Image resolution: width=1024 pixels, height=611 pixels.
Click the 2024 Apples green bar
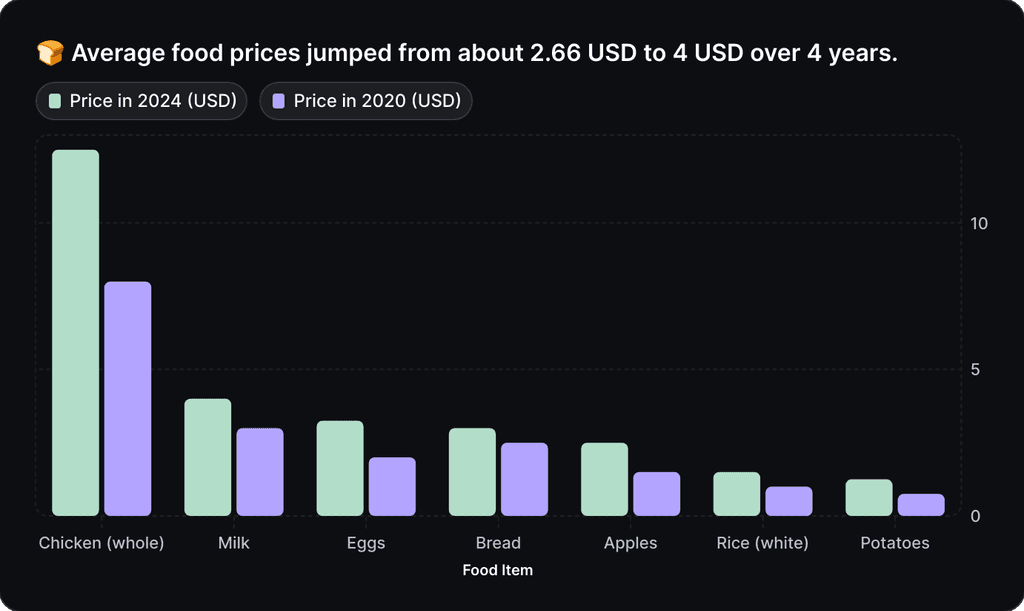point(604,479)
